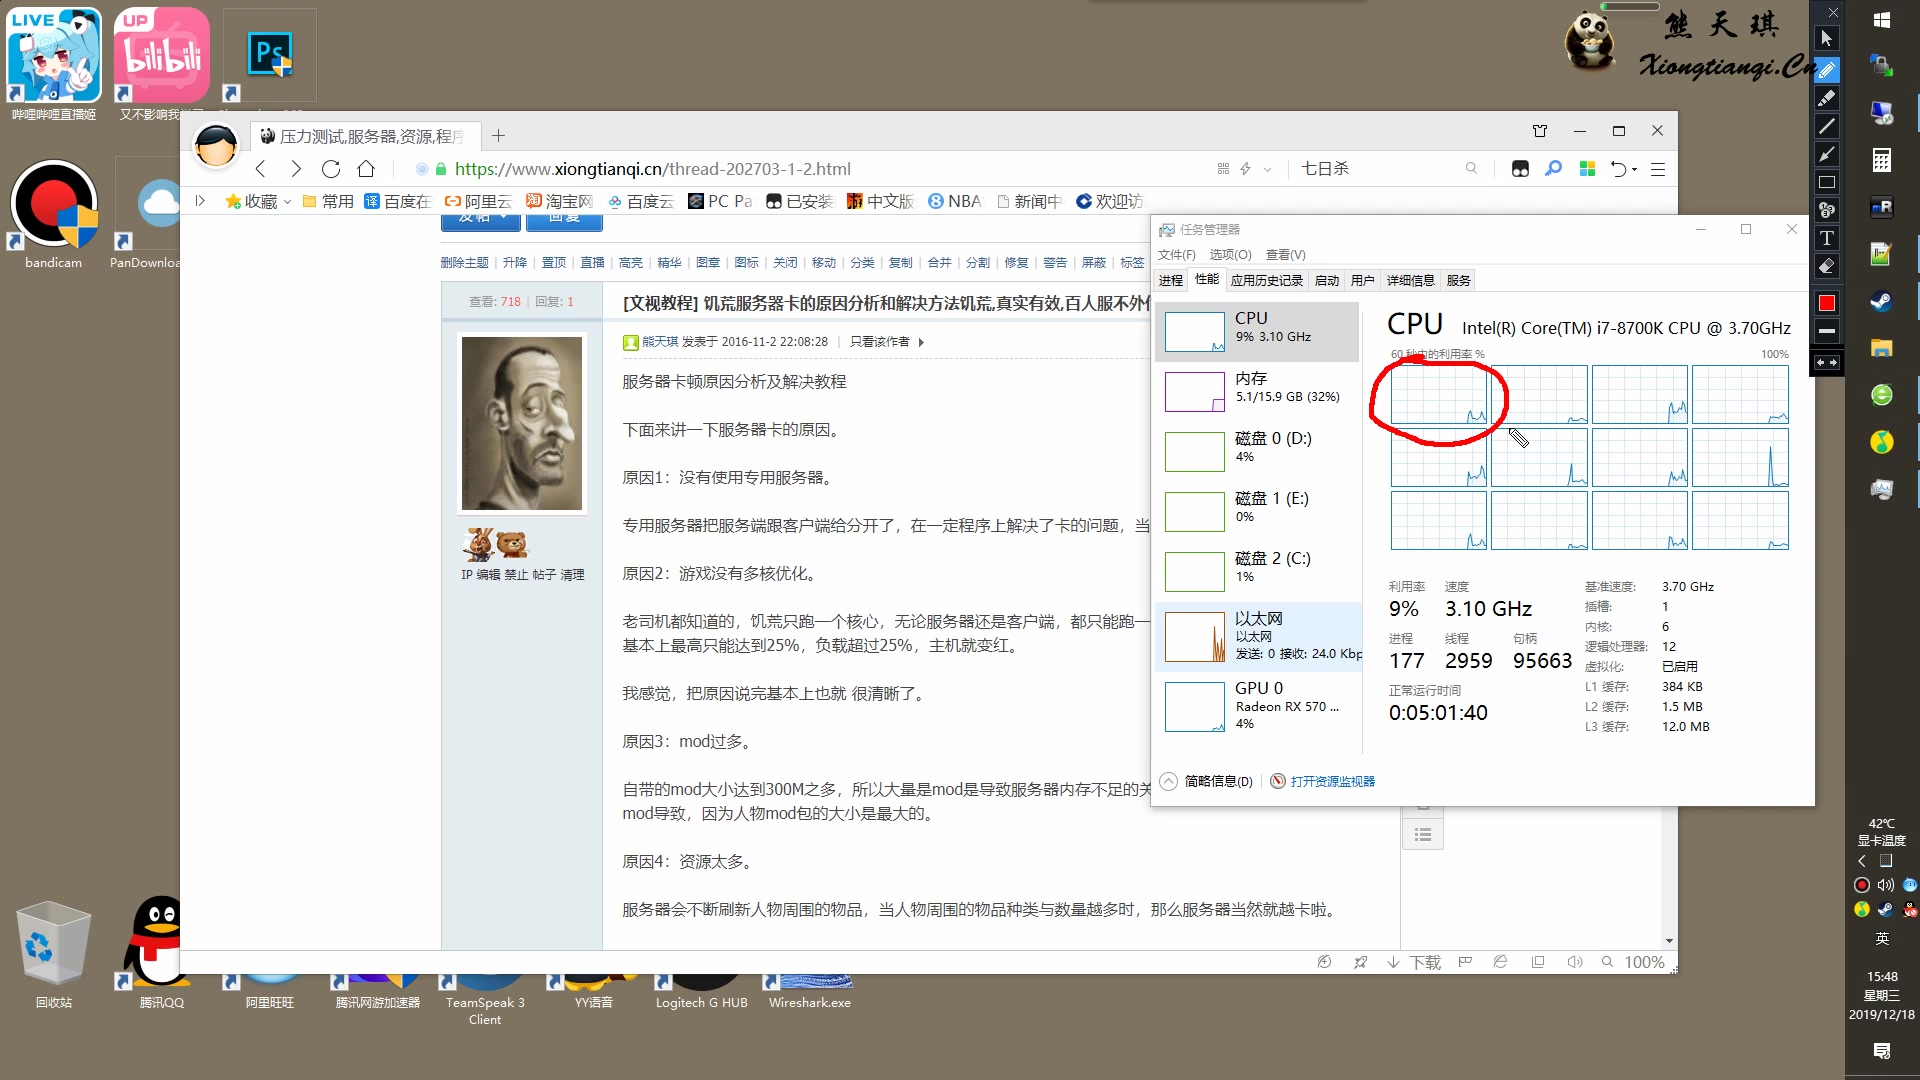Screen dimensions: 1920x1080
Task: Select the highlighter tool in drawing toolbar
Action: pos(1826,98)
